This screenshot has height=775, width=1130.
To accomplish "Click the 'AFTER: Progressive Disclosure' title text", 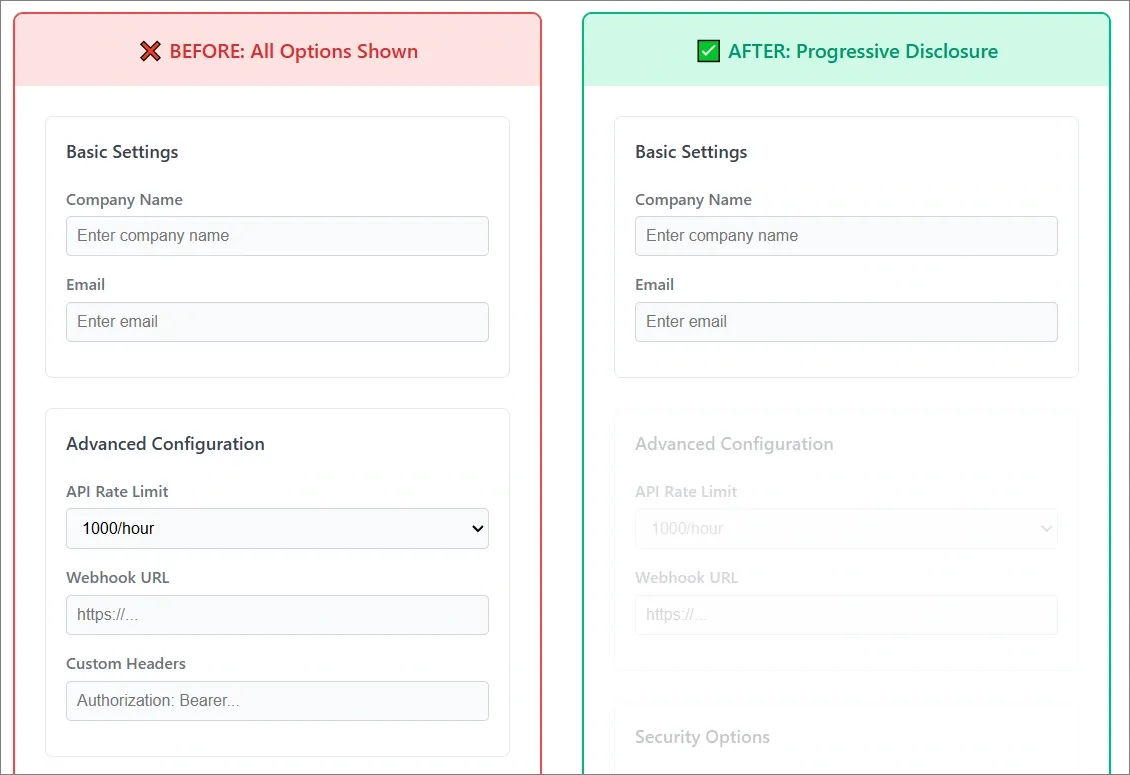I will (862, 52).
